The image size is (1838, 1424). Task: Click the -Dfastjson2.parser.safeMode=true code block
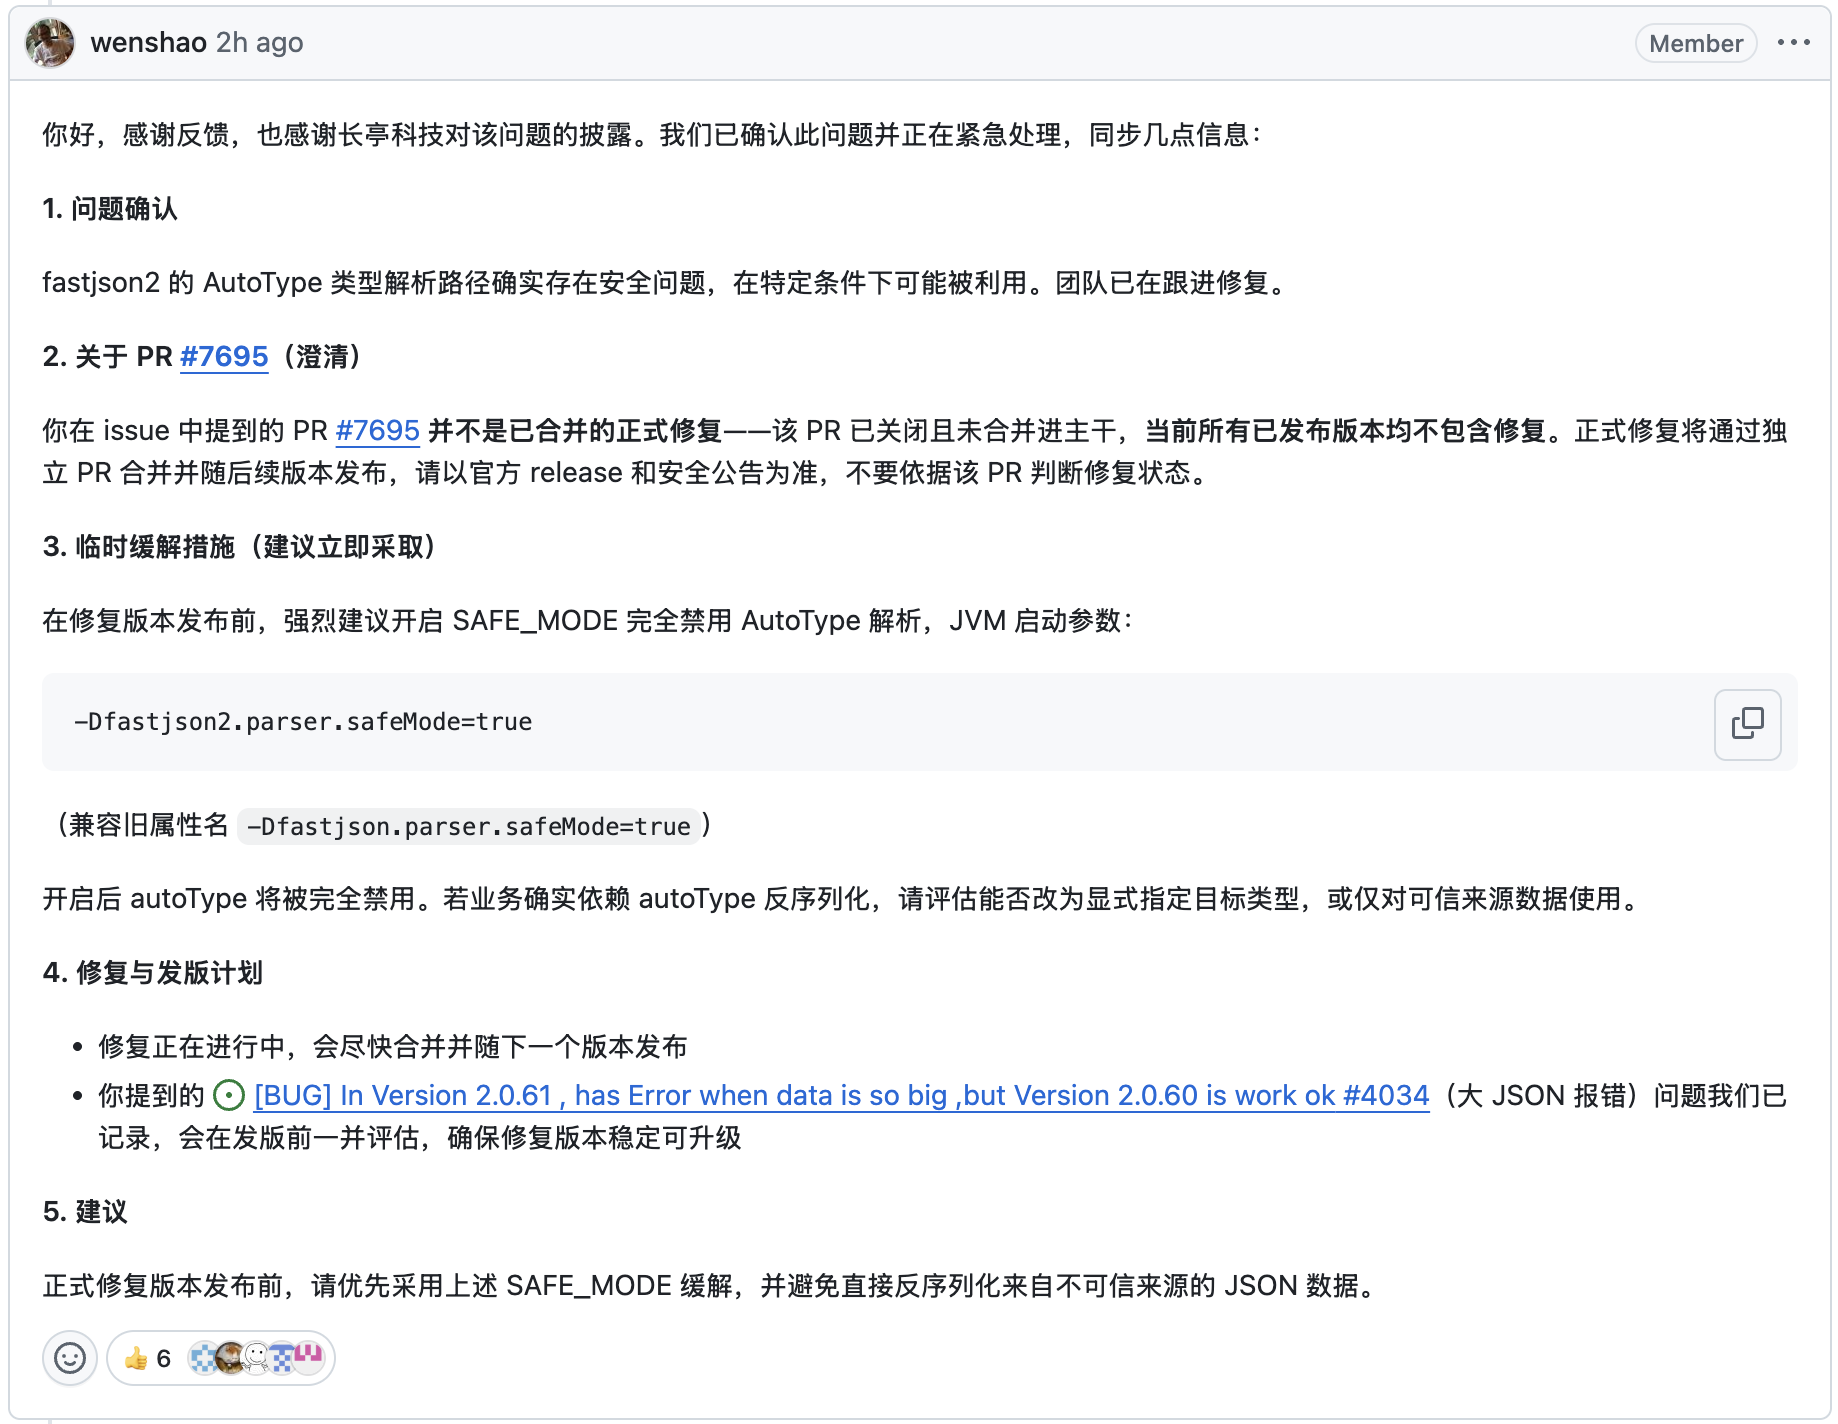pos(919,722)
